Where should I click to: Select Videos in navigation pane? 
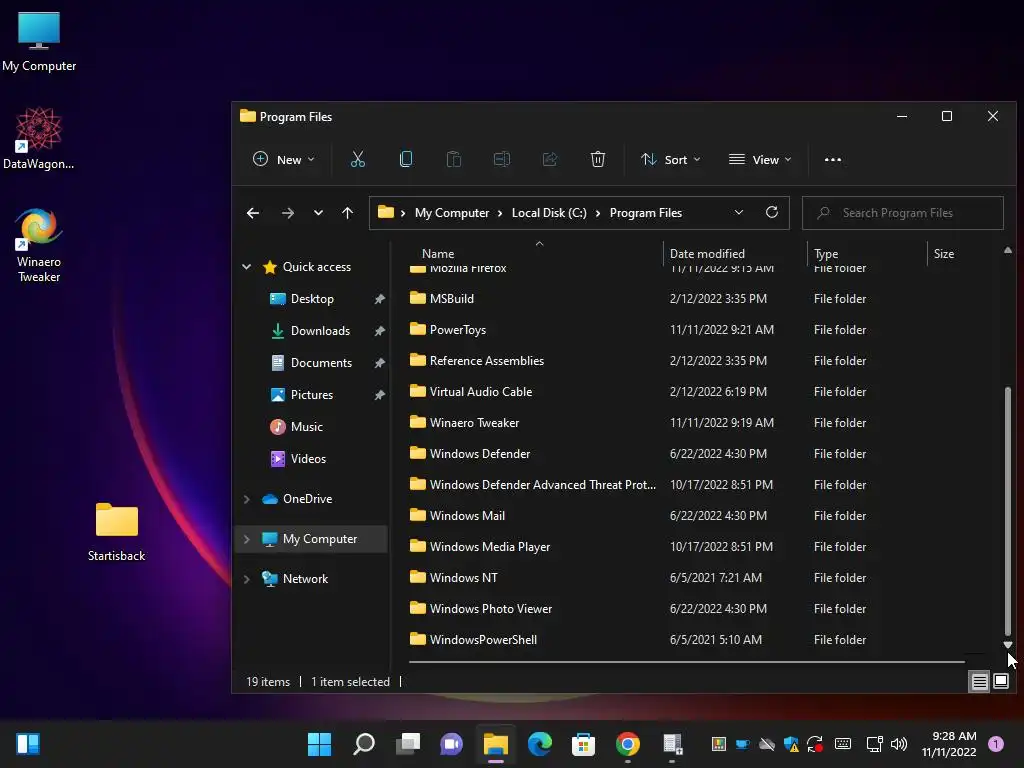pos(308,458)
